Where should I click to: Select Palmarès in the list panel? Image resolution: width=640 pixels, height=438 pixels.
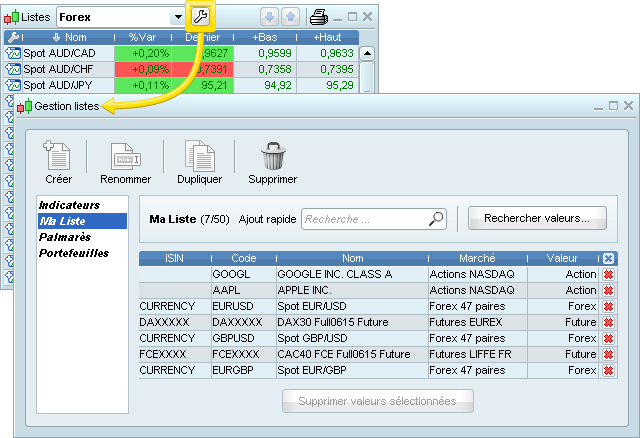pyautogui.click(x=65, y=237)
